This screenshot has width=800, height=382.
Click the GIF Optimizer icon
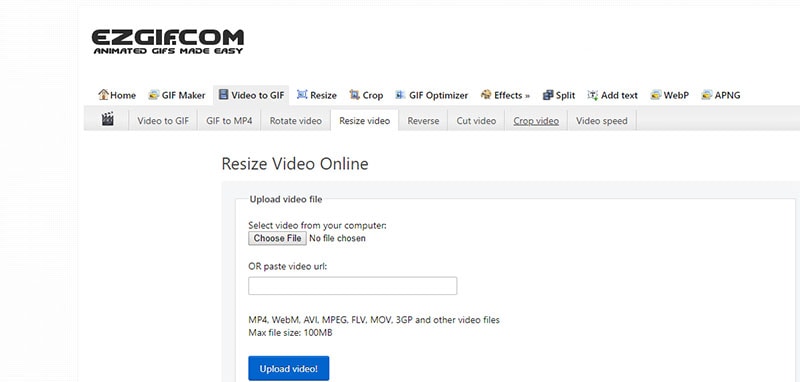click(401, 94)
